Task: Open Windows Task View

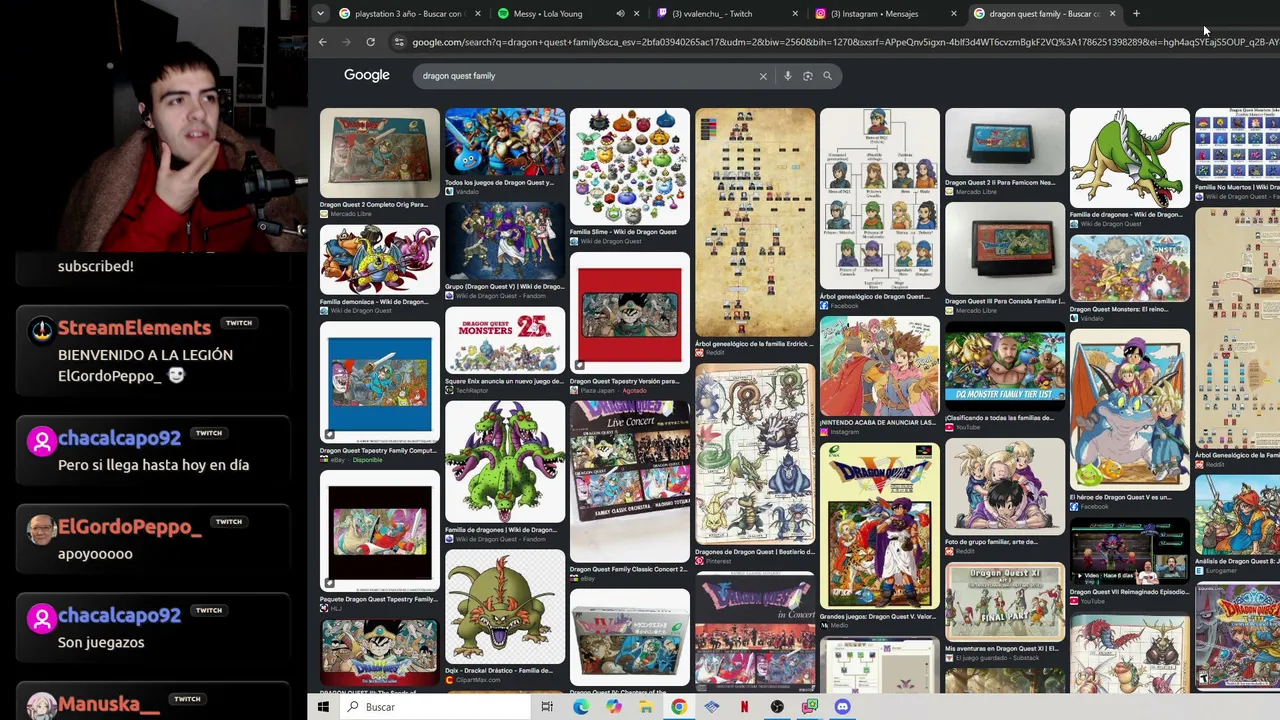Action: pos(547,707)
